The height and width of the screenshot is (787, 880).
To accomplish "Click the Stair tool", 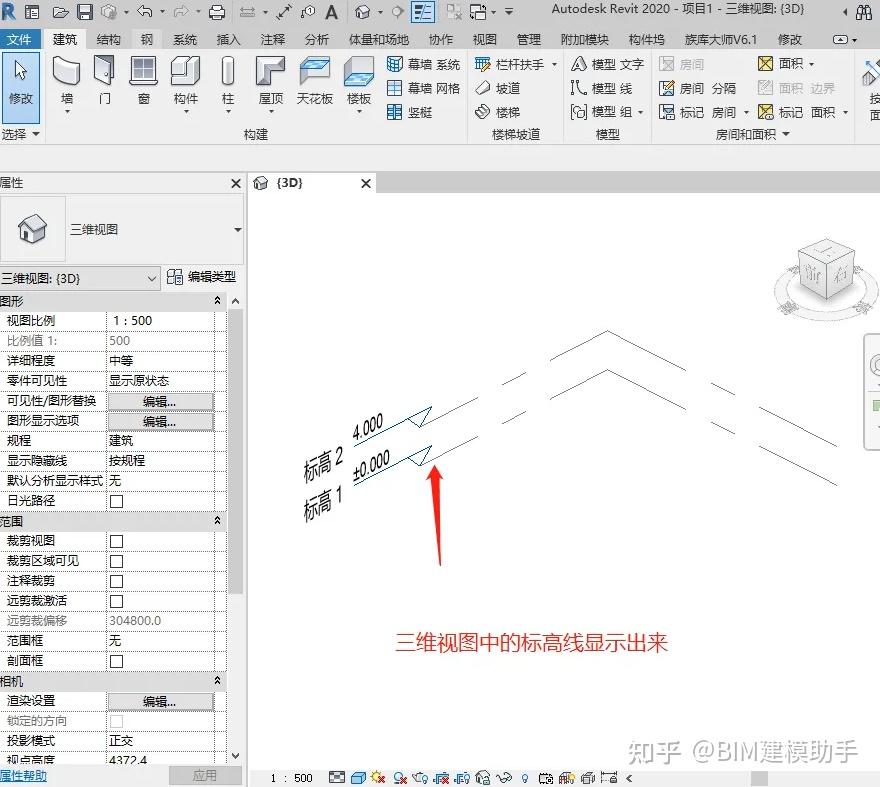I will 498,112.
